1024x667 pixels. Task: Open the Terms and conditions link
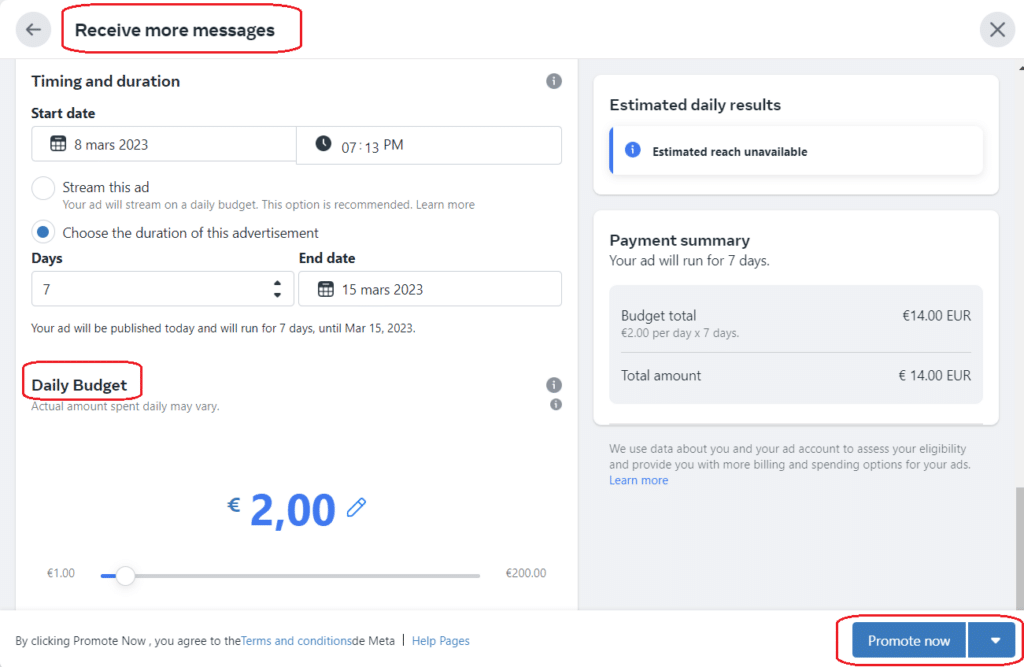[296, 641]
